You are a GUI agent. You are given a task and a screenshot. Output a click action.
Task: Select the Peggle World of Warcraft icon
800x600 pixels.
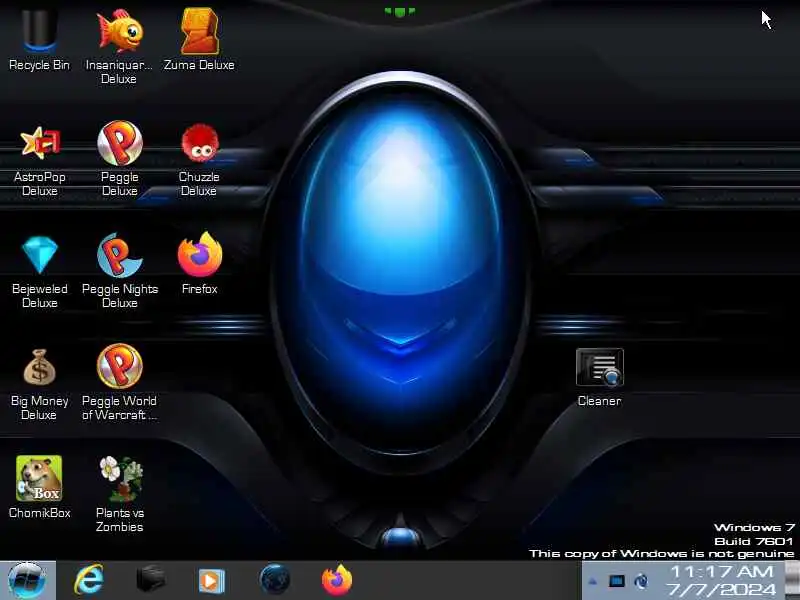(120, 366)
